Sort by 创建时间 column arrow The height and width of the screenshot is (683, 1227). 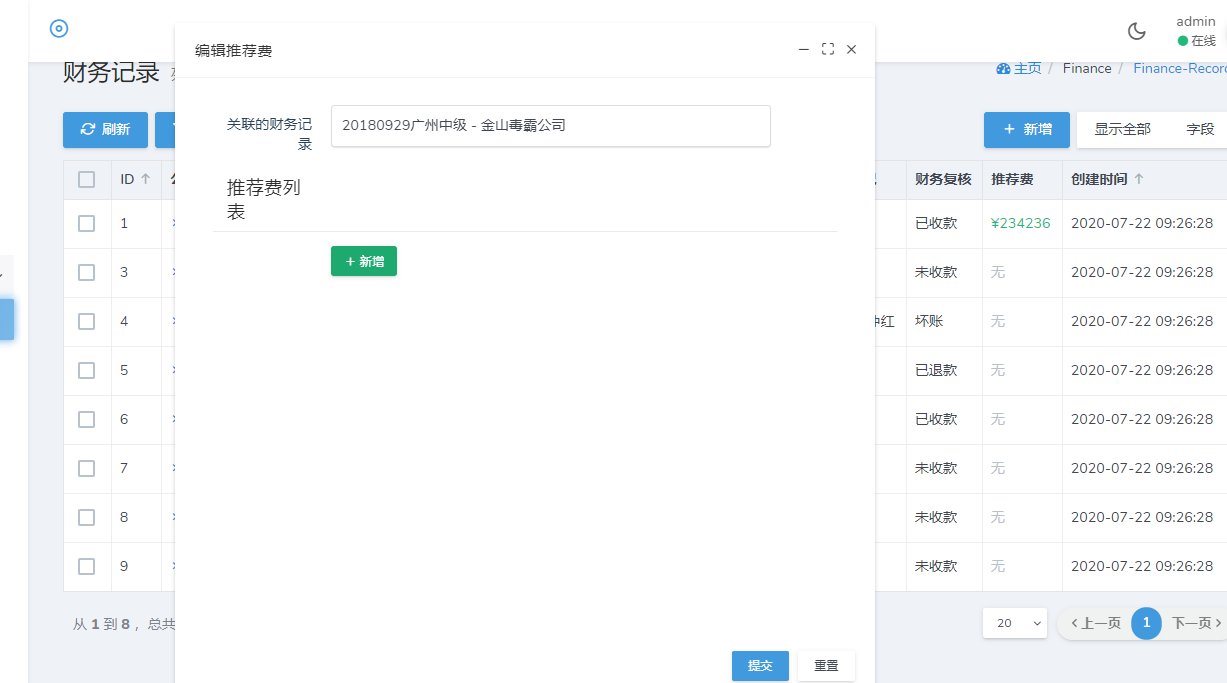tap(1138, 179)
